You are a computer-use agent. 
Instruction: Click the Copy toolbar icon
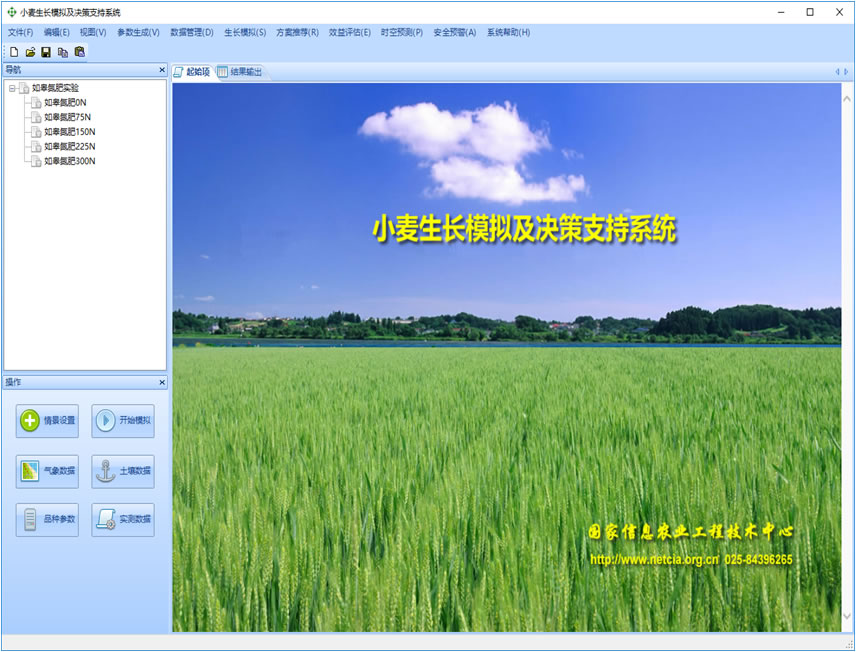62,51
